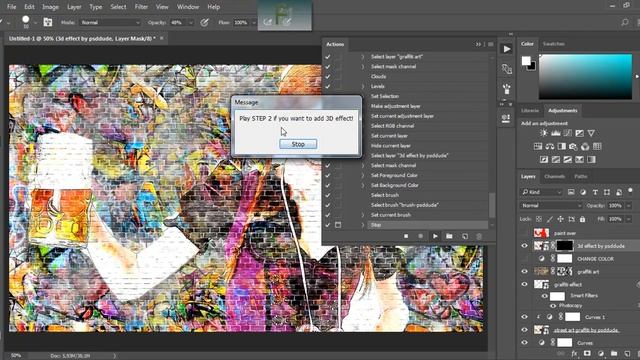Open the Brush presets icon in side dock
This screenshot has height=360, width=640.
point(507,89)
